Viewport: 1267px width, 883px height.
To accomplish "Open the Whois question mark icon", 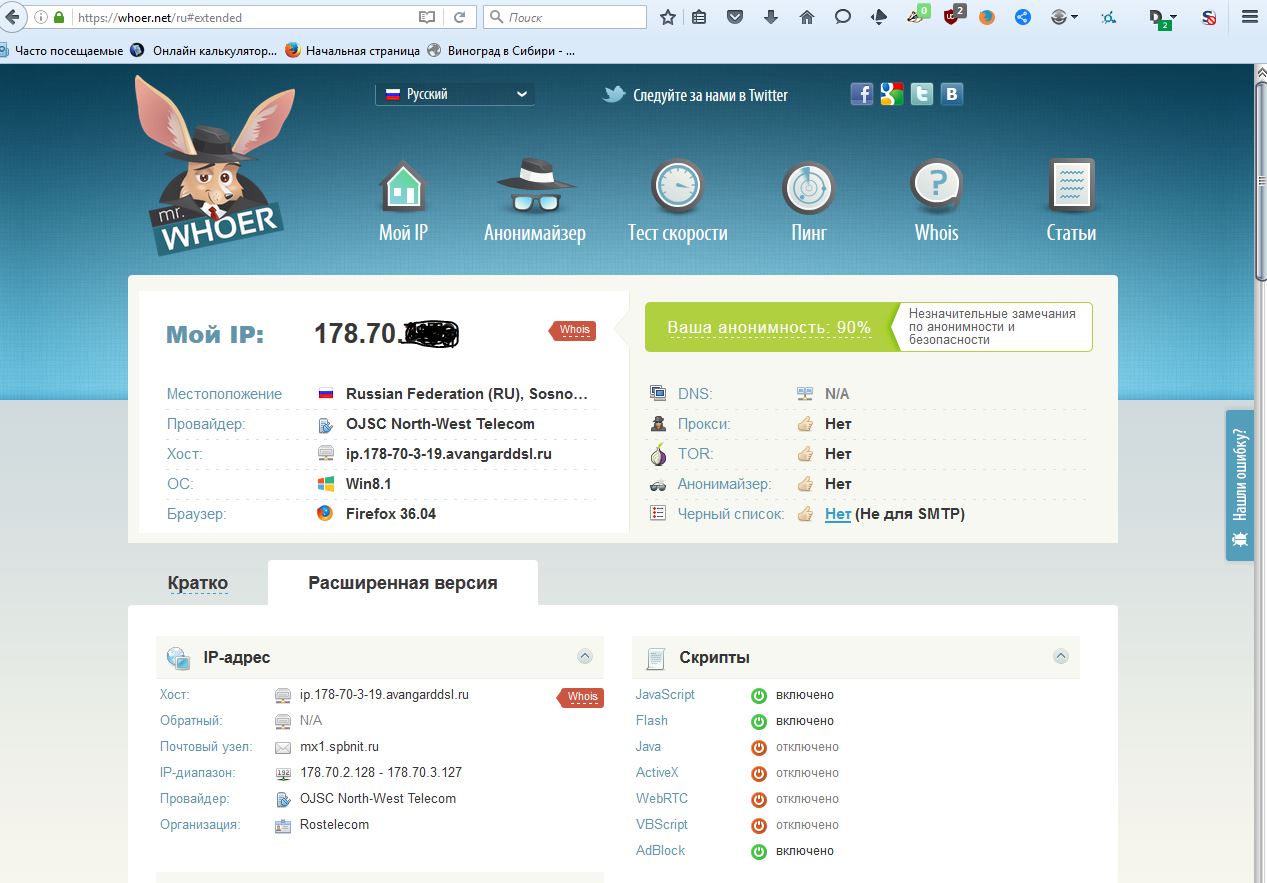I will (936, 187).
